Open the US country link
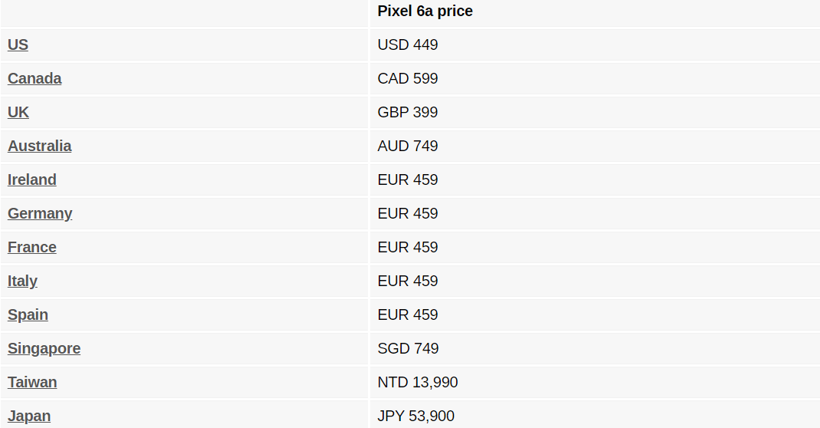 [18, 45]
